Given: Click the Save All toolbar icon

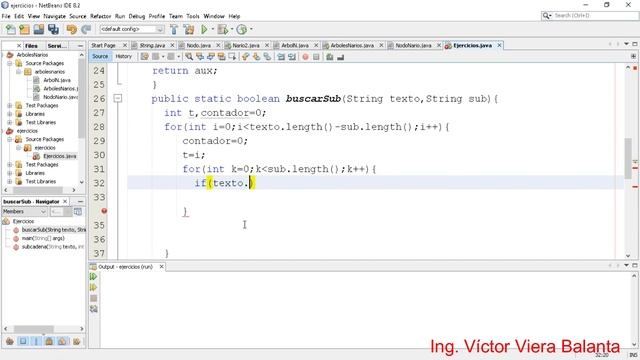Looking at the screenshot, I should click(53, 29).
